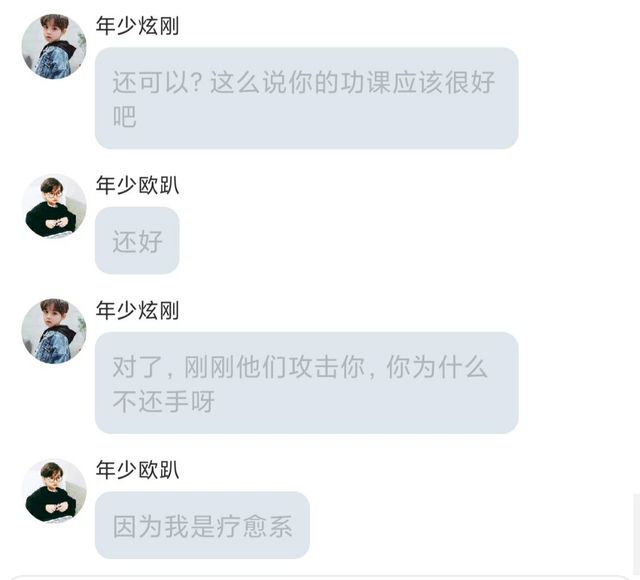Screen dimensions: 640x580
Task: Click username 年少炫刚 above the 对了 bubble
Action: 138,310
